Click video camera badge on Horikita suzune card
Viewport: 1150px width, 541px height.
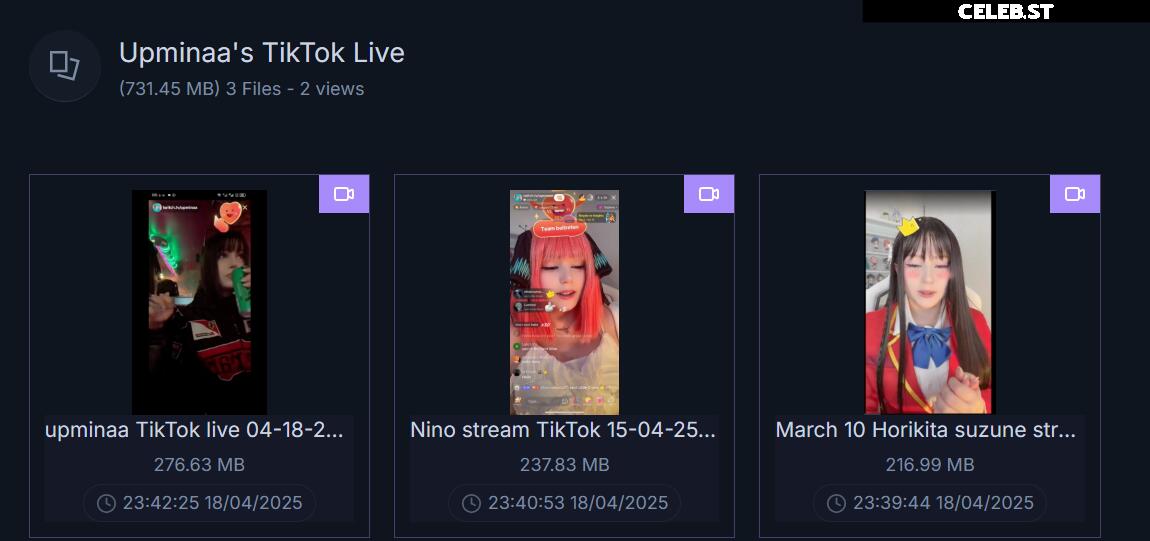1075,194
